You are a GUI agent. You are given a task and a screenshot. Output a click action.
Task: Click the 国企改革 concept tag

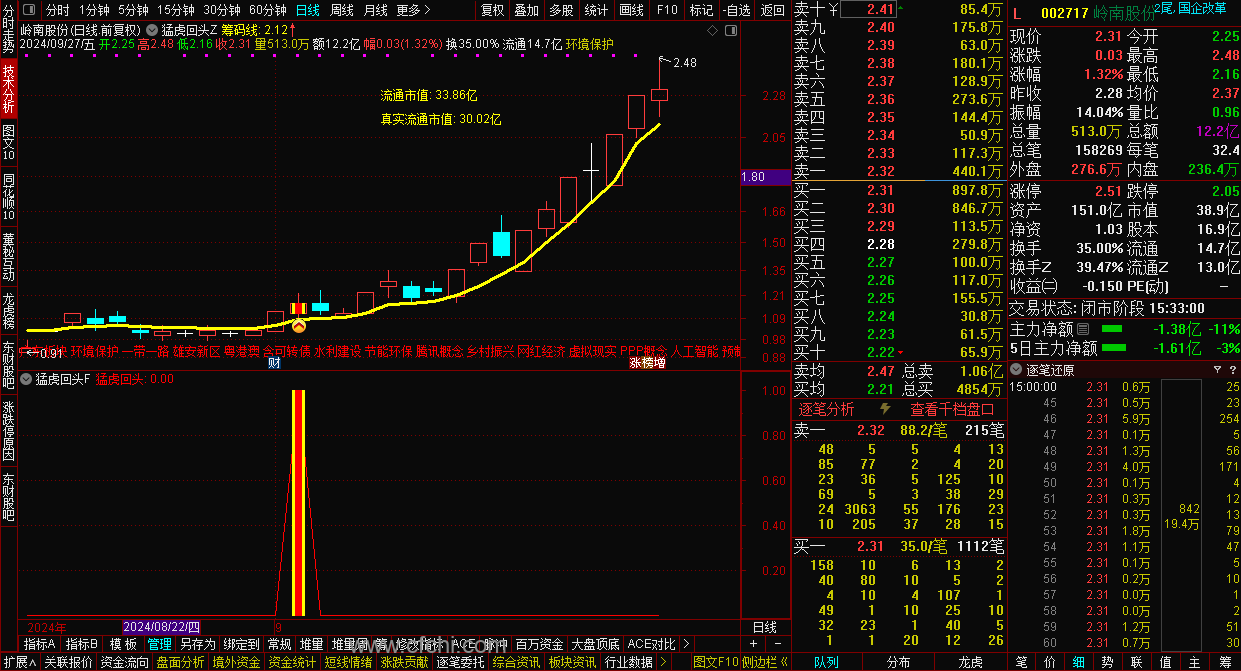pyautogui.click(x=1203, y=8)
